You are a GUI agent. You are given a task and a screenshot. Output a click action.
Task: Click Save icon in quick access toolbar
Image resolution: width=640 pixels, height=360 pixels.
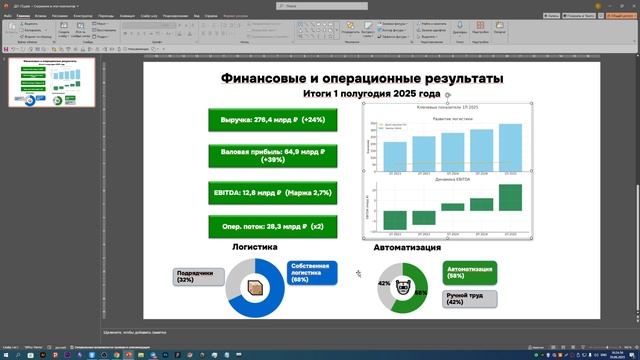(x=6, y=49)
